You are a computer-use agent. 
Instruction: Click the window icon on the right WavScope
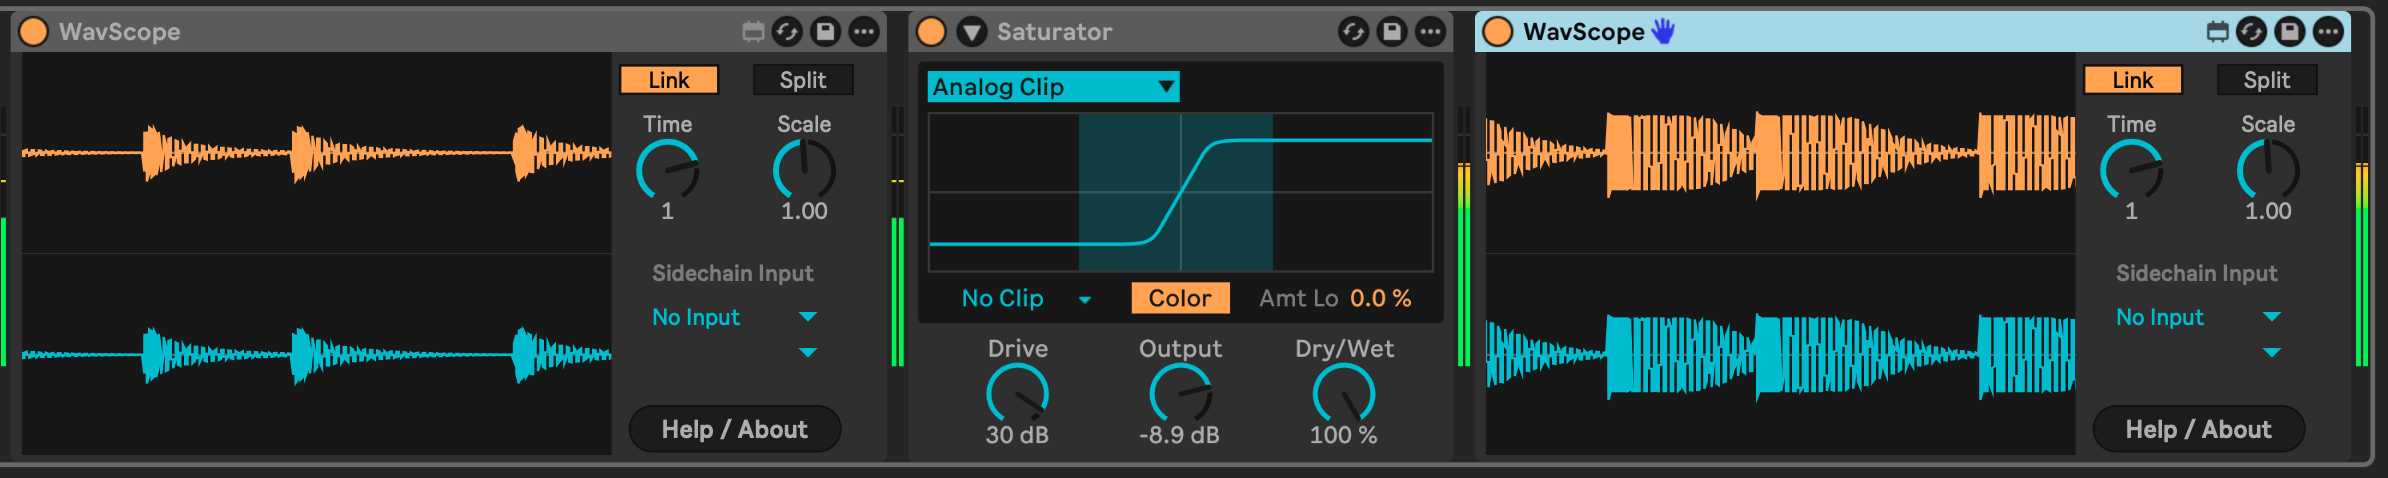[x=2217, y=32]
